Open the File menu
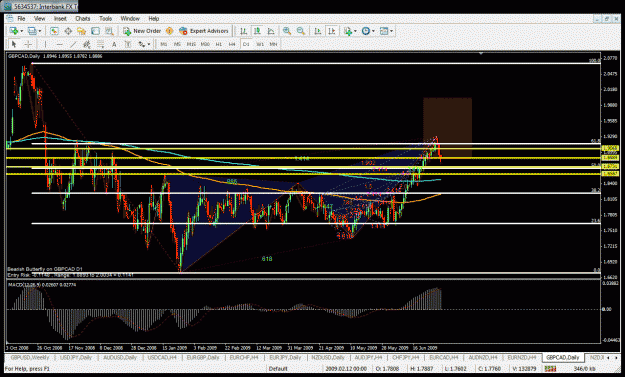Screen dimensions: 625x377 21,19
